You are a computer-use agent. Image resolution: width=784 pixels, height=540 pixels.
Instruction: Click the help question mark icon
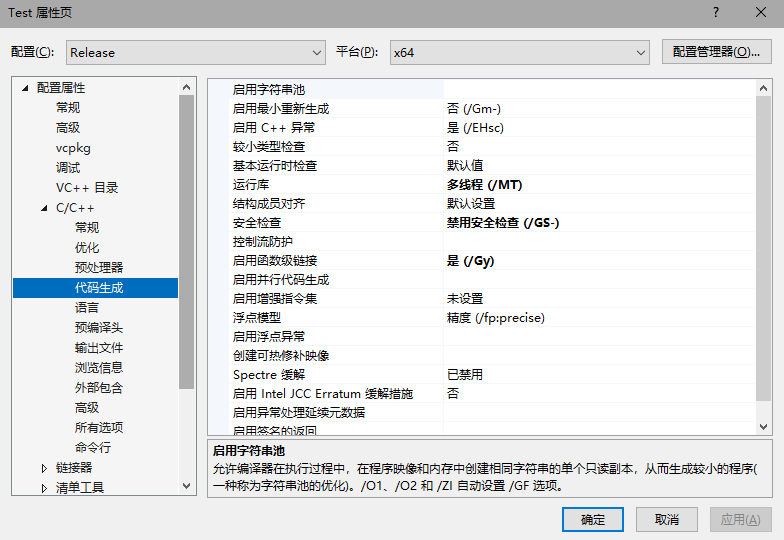715,13
